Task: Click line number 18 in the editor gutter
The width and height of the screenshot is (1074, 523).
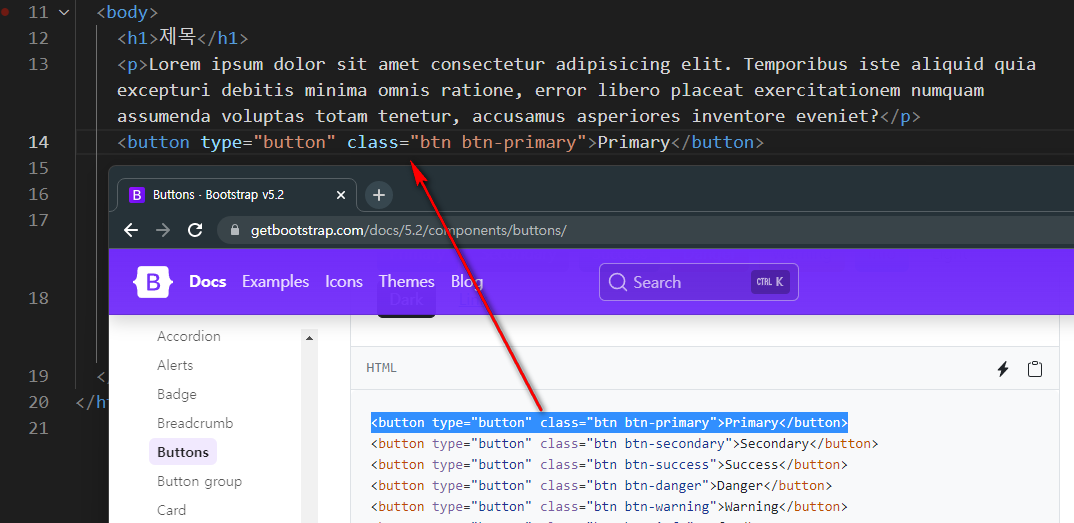Action: (39, 298)
